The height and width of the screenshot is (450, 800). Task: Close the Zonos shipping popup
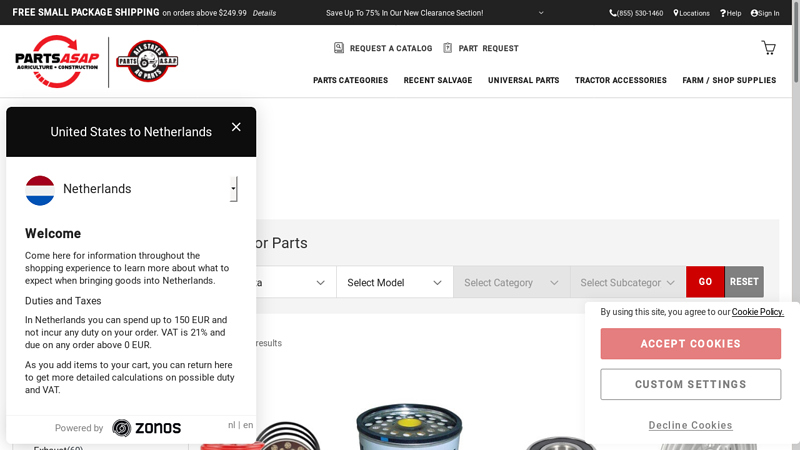(236, 127)
